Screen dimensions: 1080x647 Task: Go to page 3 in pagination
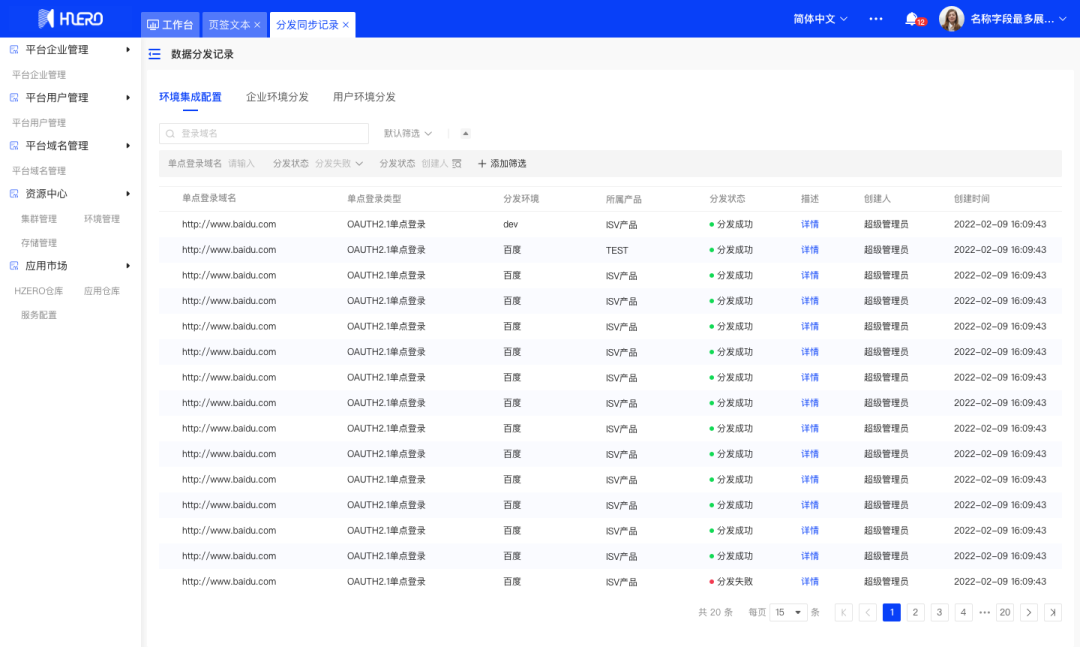[939, 612]
